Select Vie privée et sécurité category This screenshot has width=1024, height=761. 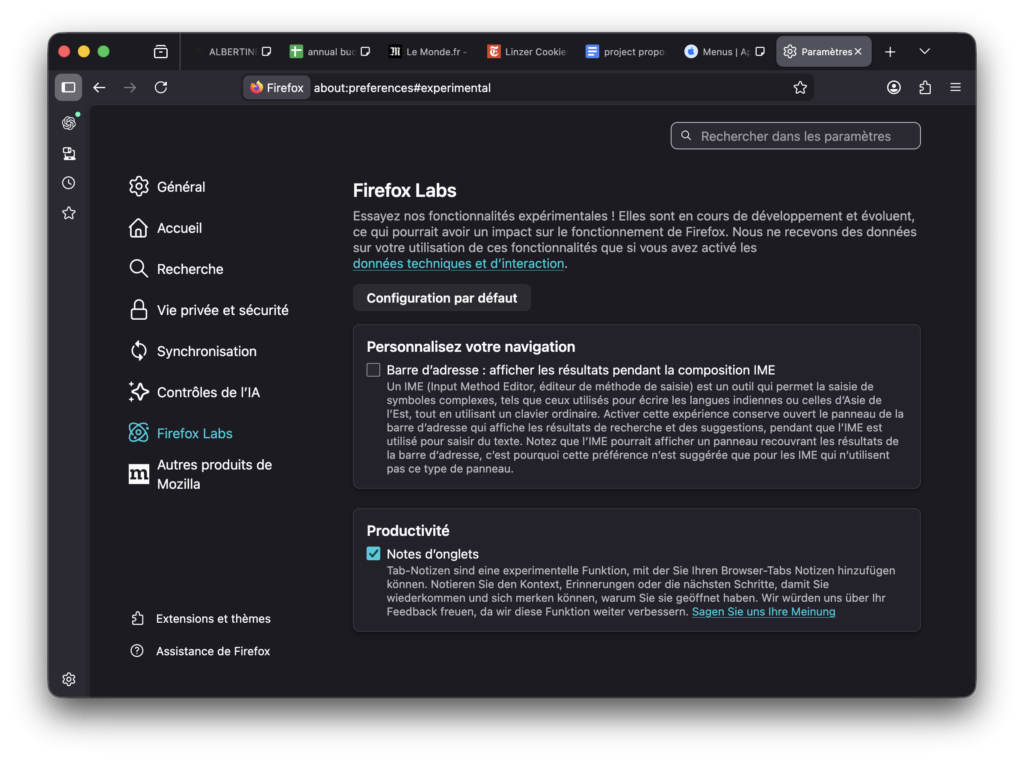tap(222, 310)
